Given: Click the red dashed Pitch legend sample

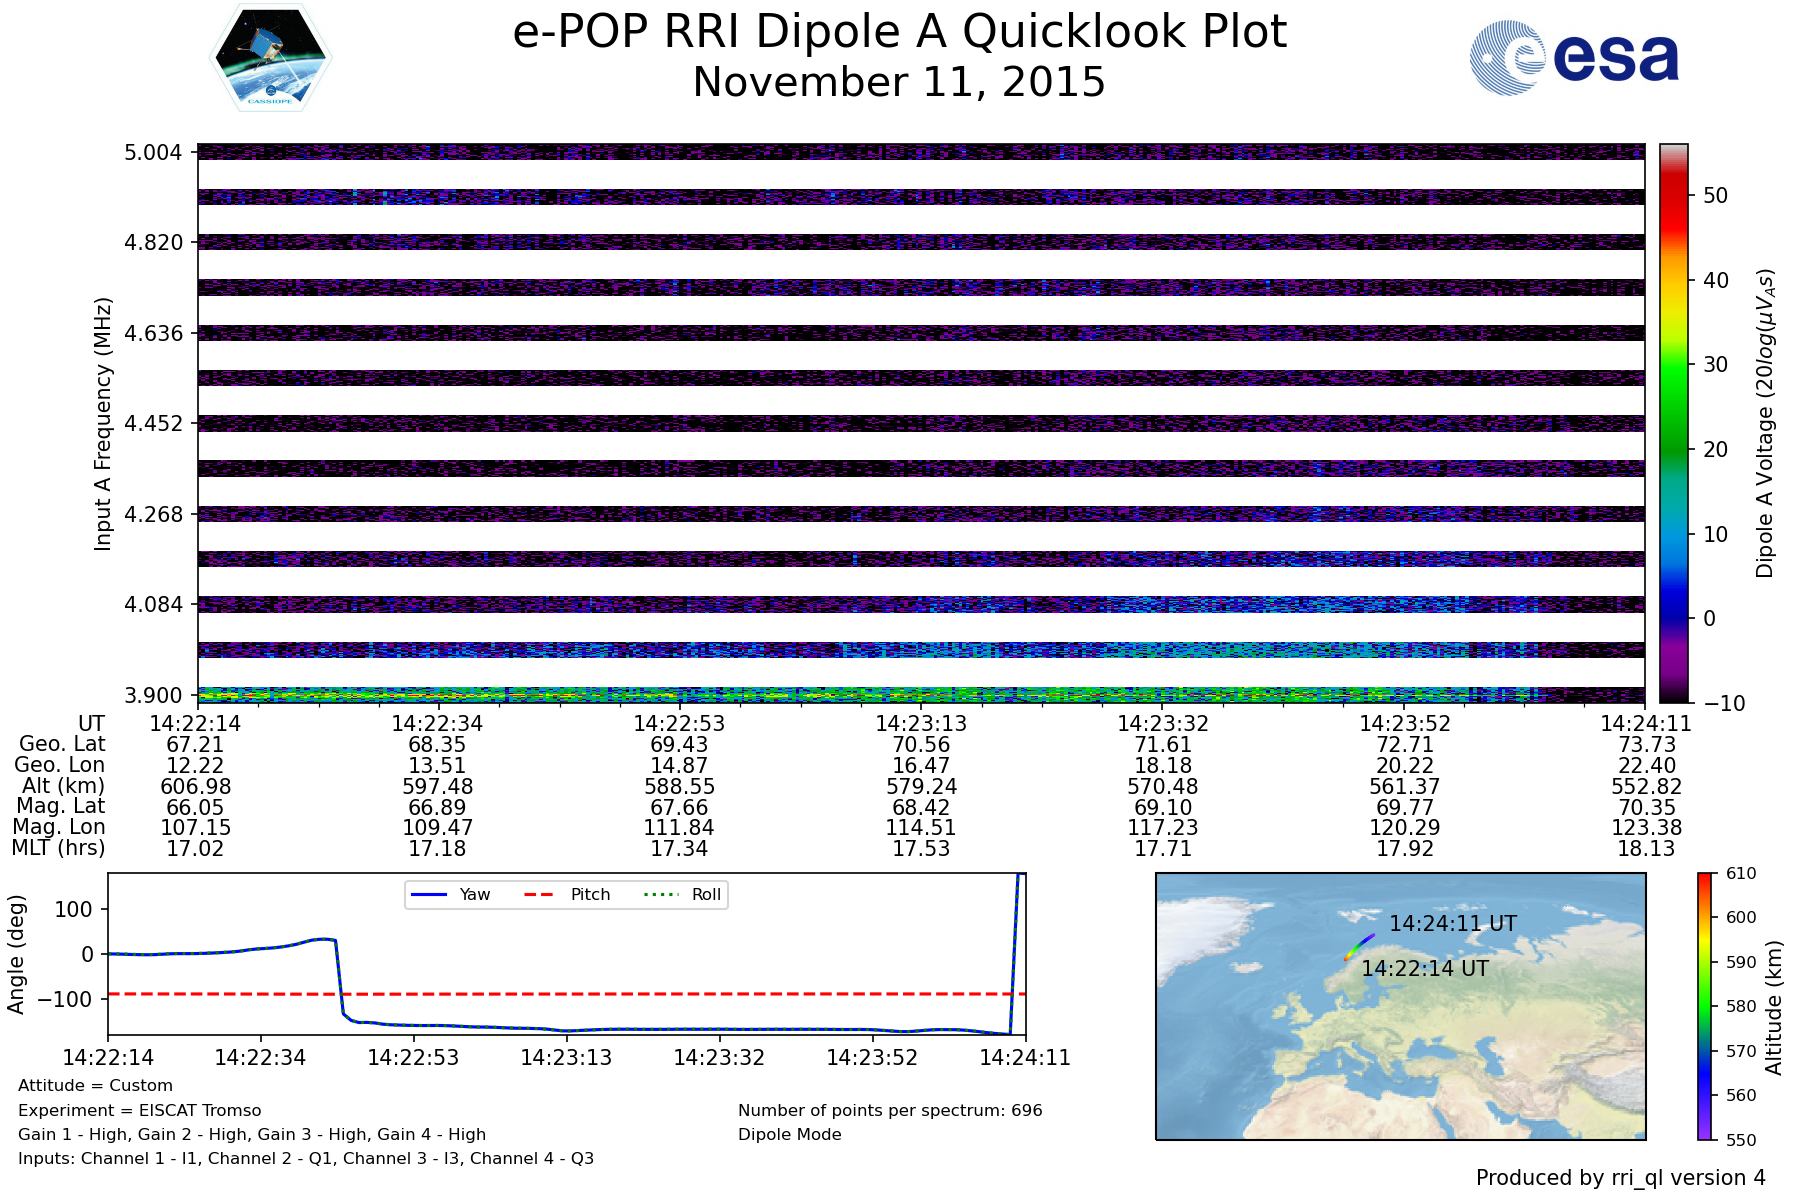Looking at the screenshot, I should click(x=538, y=895).
